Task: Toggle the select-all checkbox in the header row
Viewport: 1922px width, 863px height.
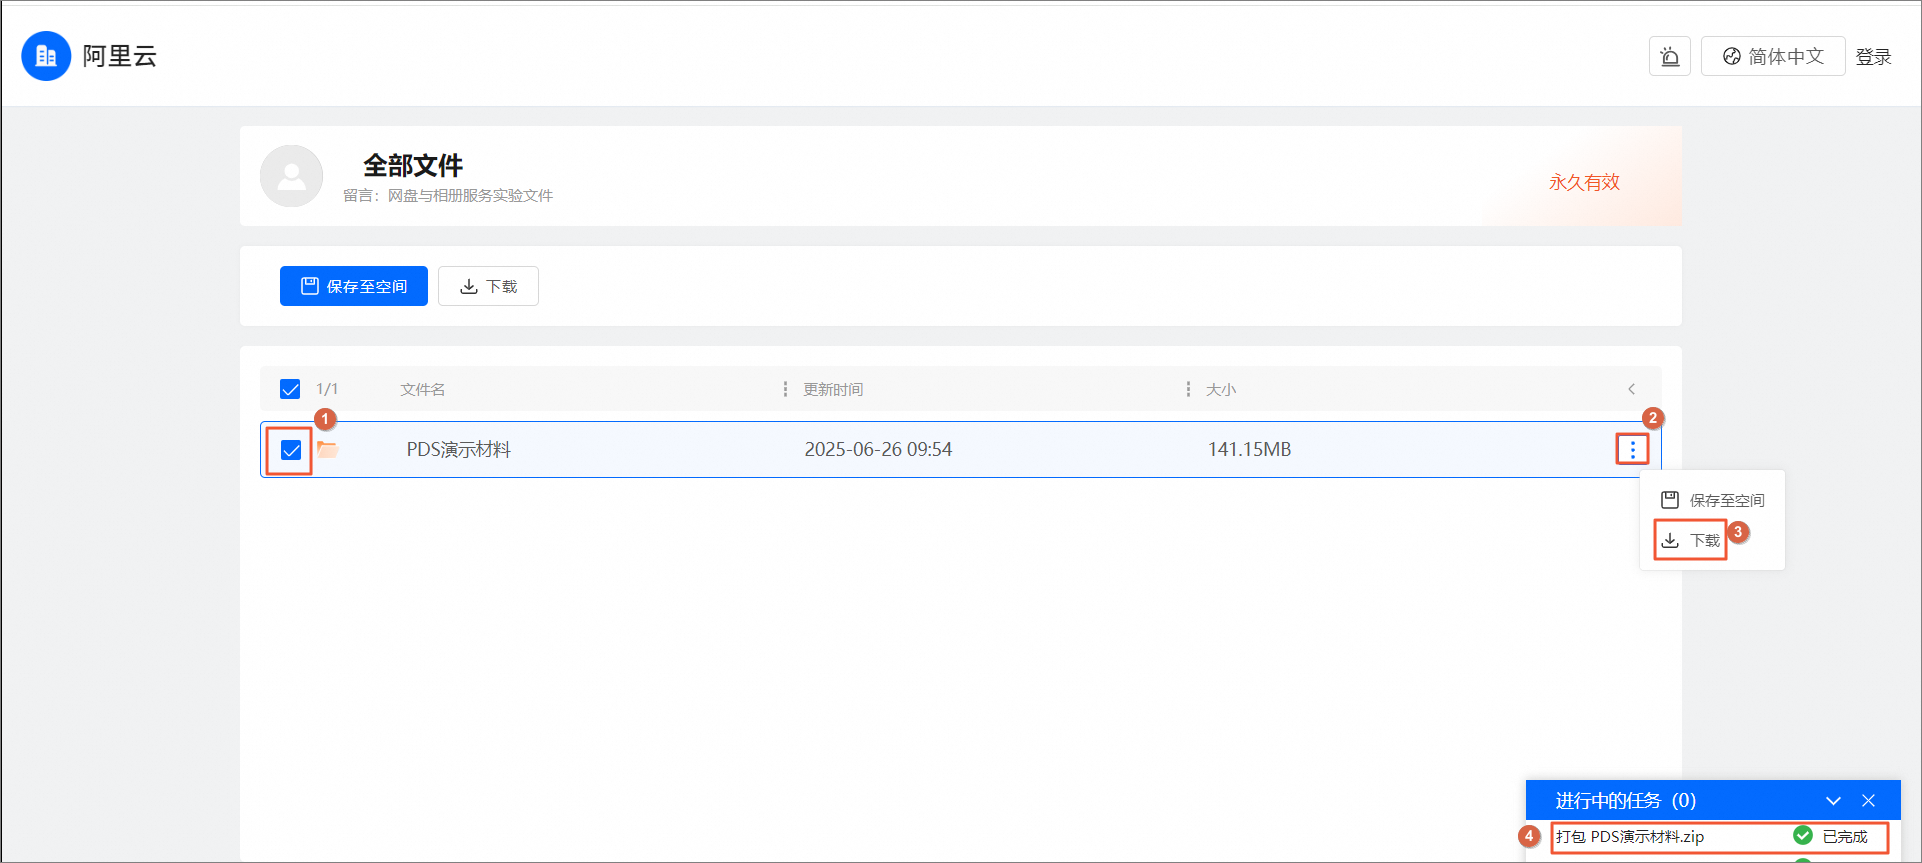Action: [x=290, y=389]
